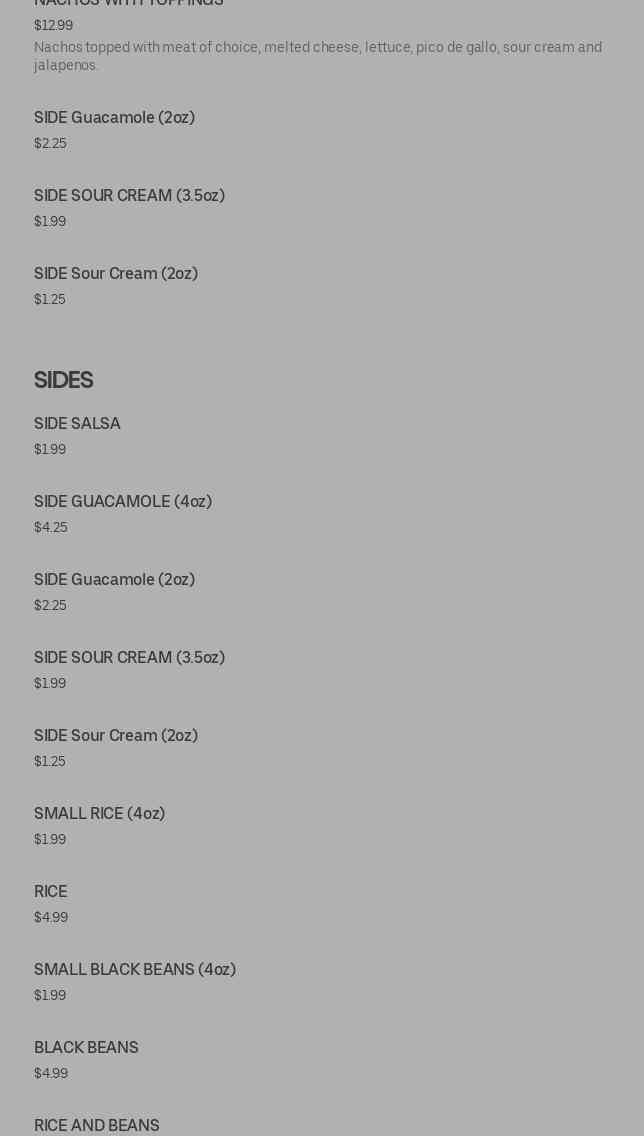
Task: Select SIDE Guacamole (2oz) under the SIDES heading
Action: tap(114, 580)
